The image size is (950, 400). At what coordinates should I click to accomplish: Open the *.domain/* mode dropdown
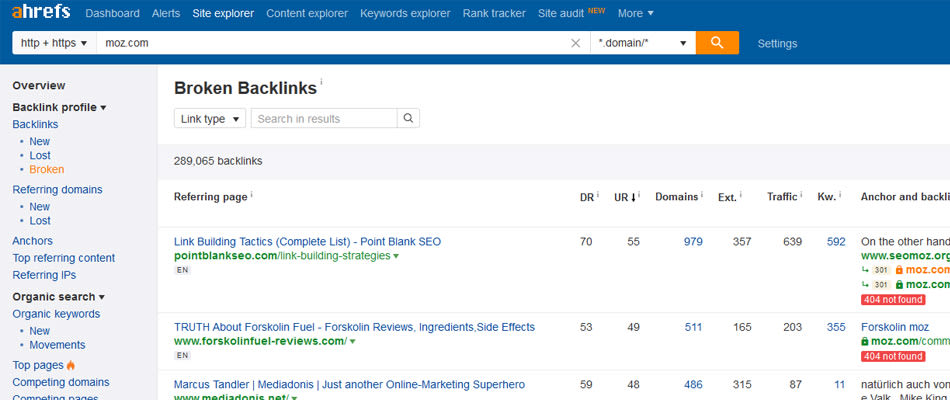tap(643, 43)
